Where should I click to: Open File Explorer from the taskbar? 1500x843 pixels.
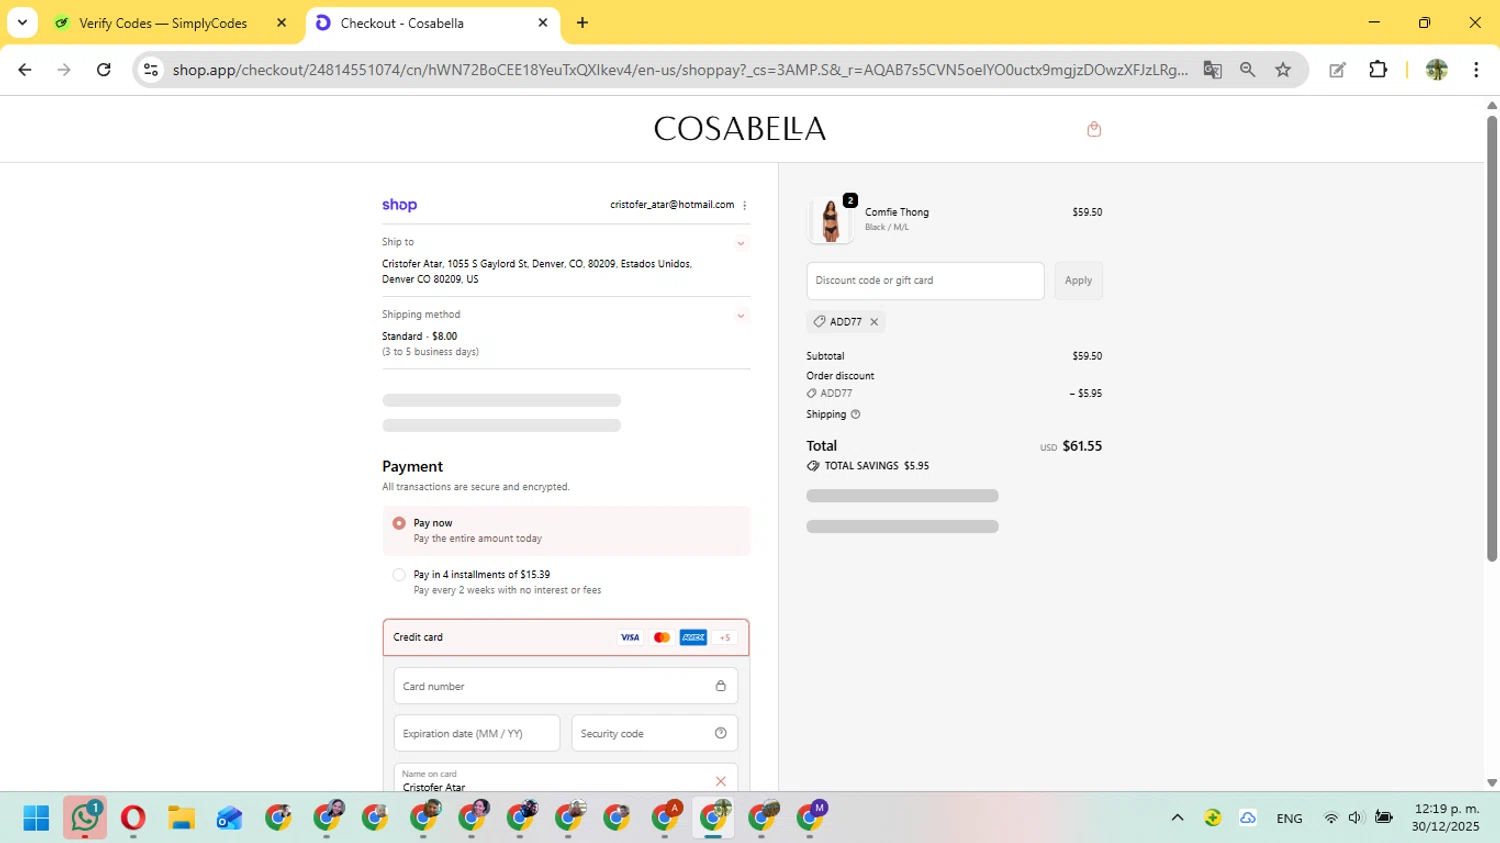180,818
